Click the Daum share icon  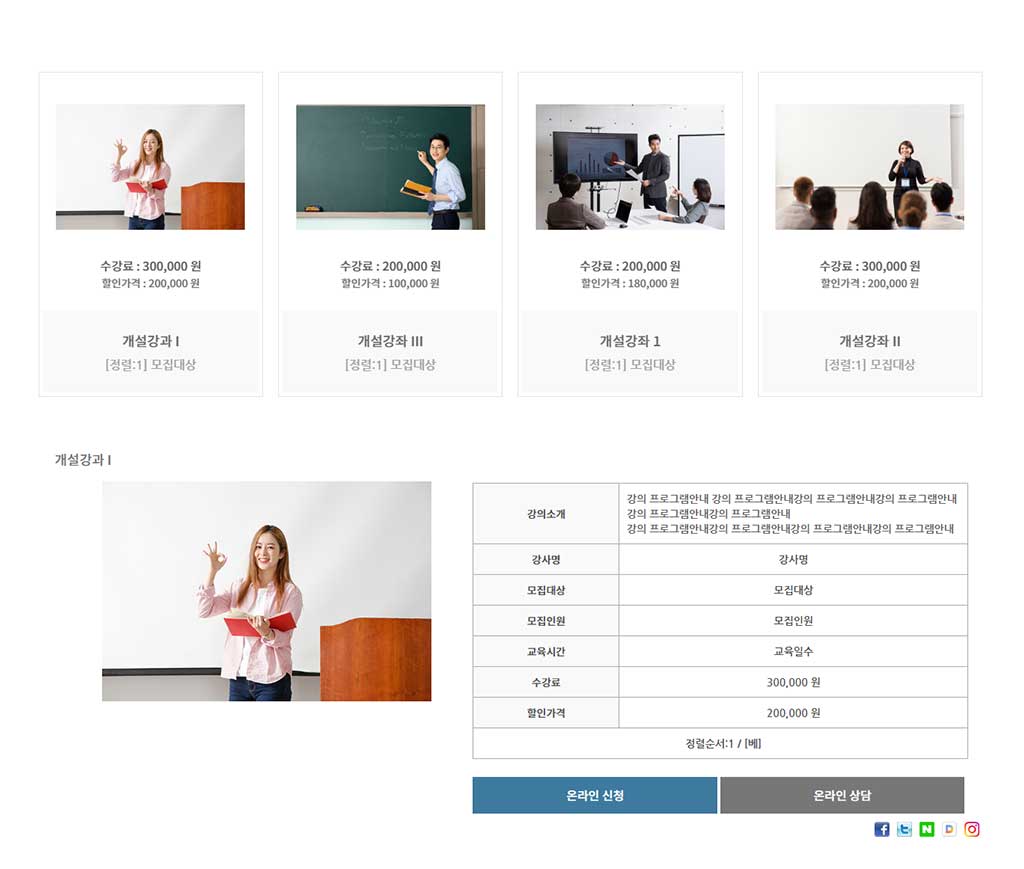tap(949, 829)
